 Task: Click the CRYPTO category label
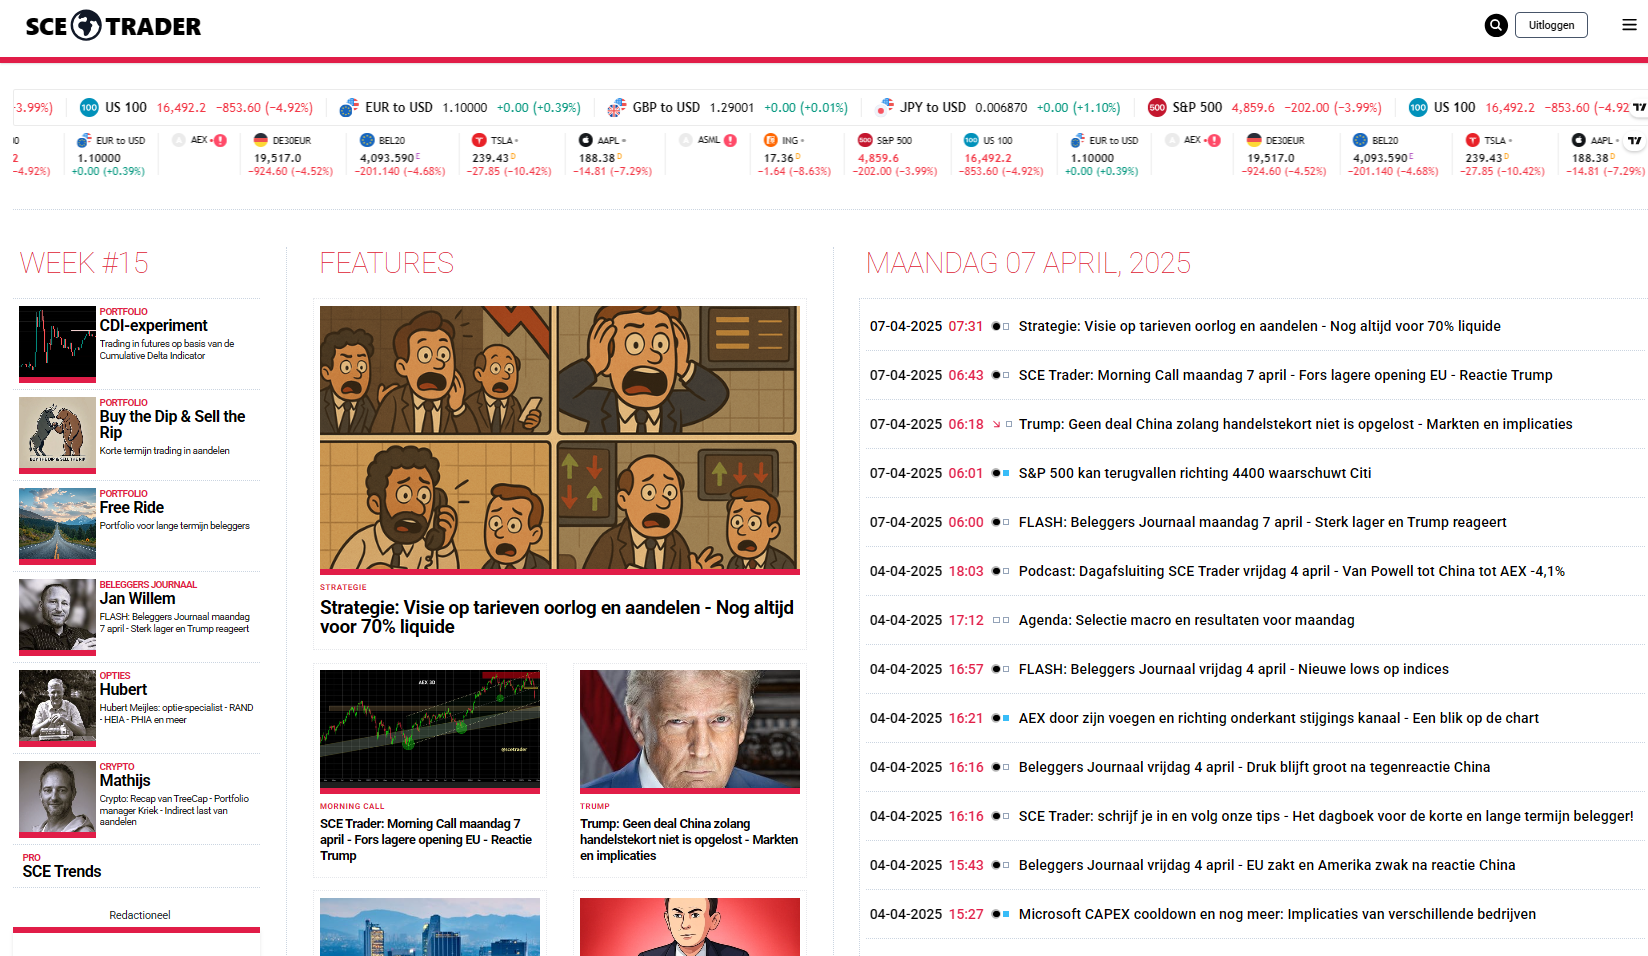click(117, 767)
